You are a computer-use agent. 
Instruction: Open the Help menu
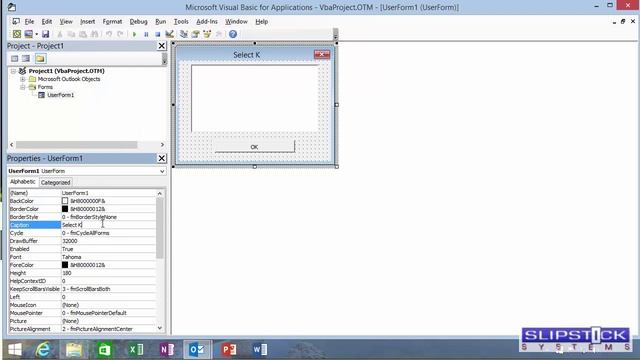(262, 22)
